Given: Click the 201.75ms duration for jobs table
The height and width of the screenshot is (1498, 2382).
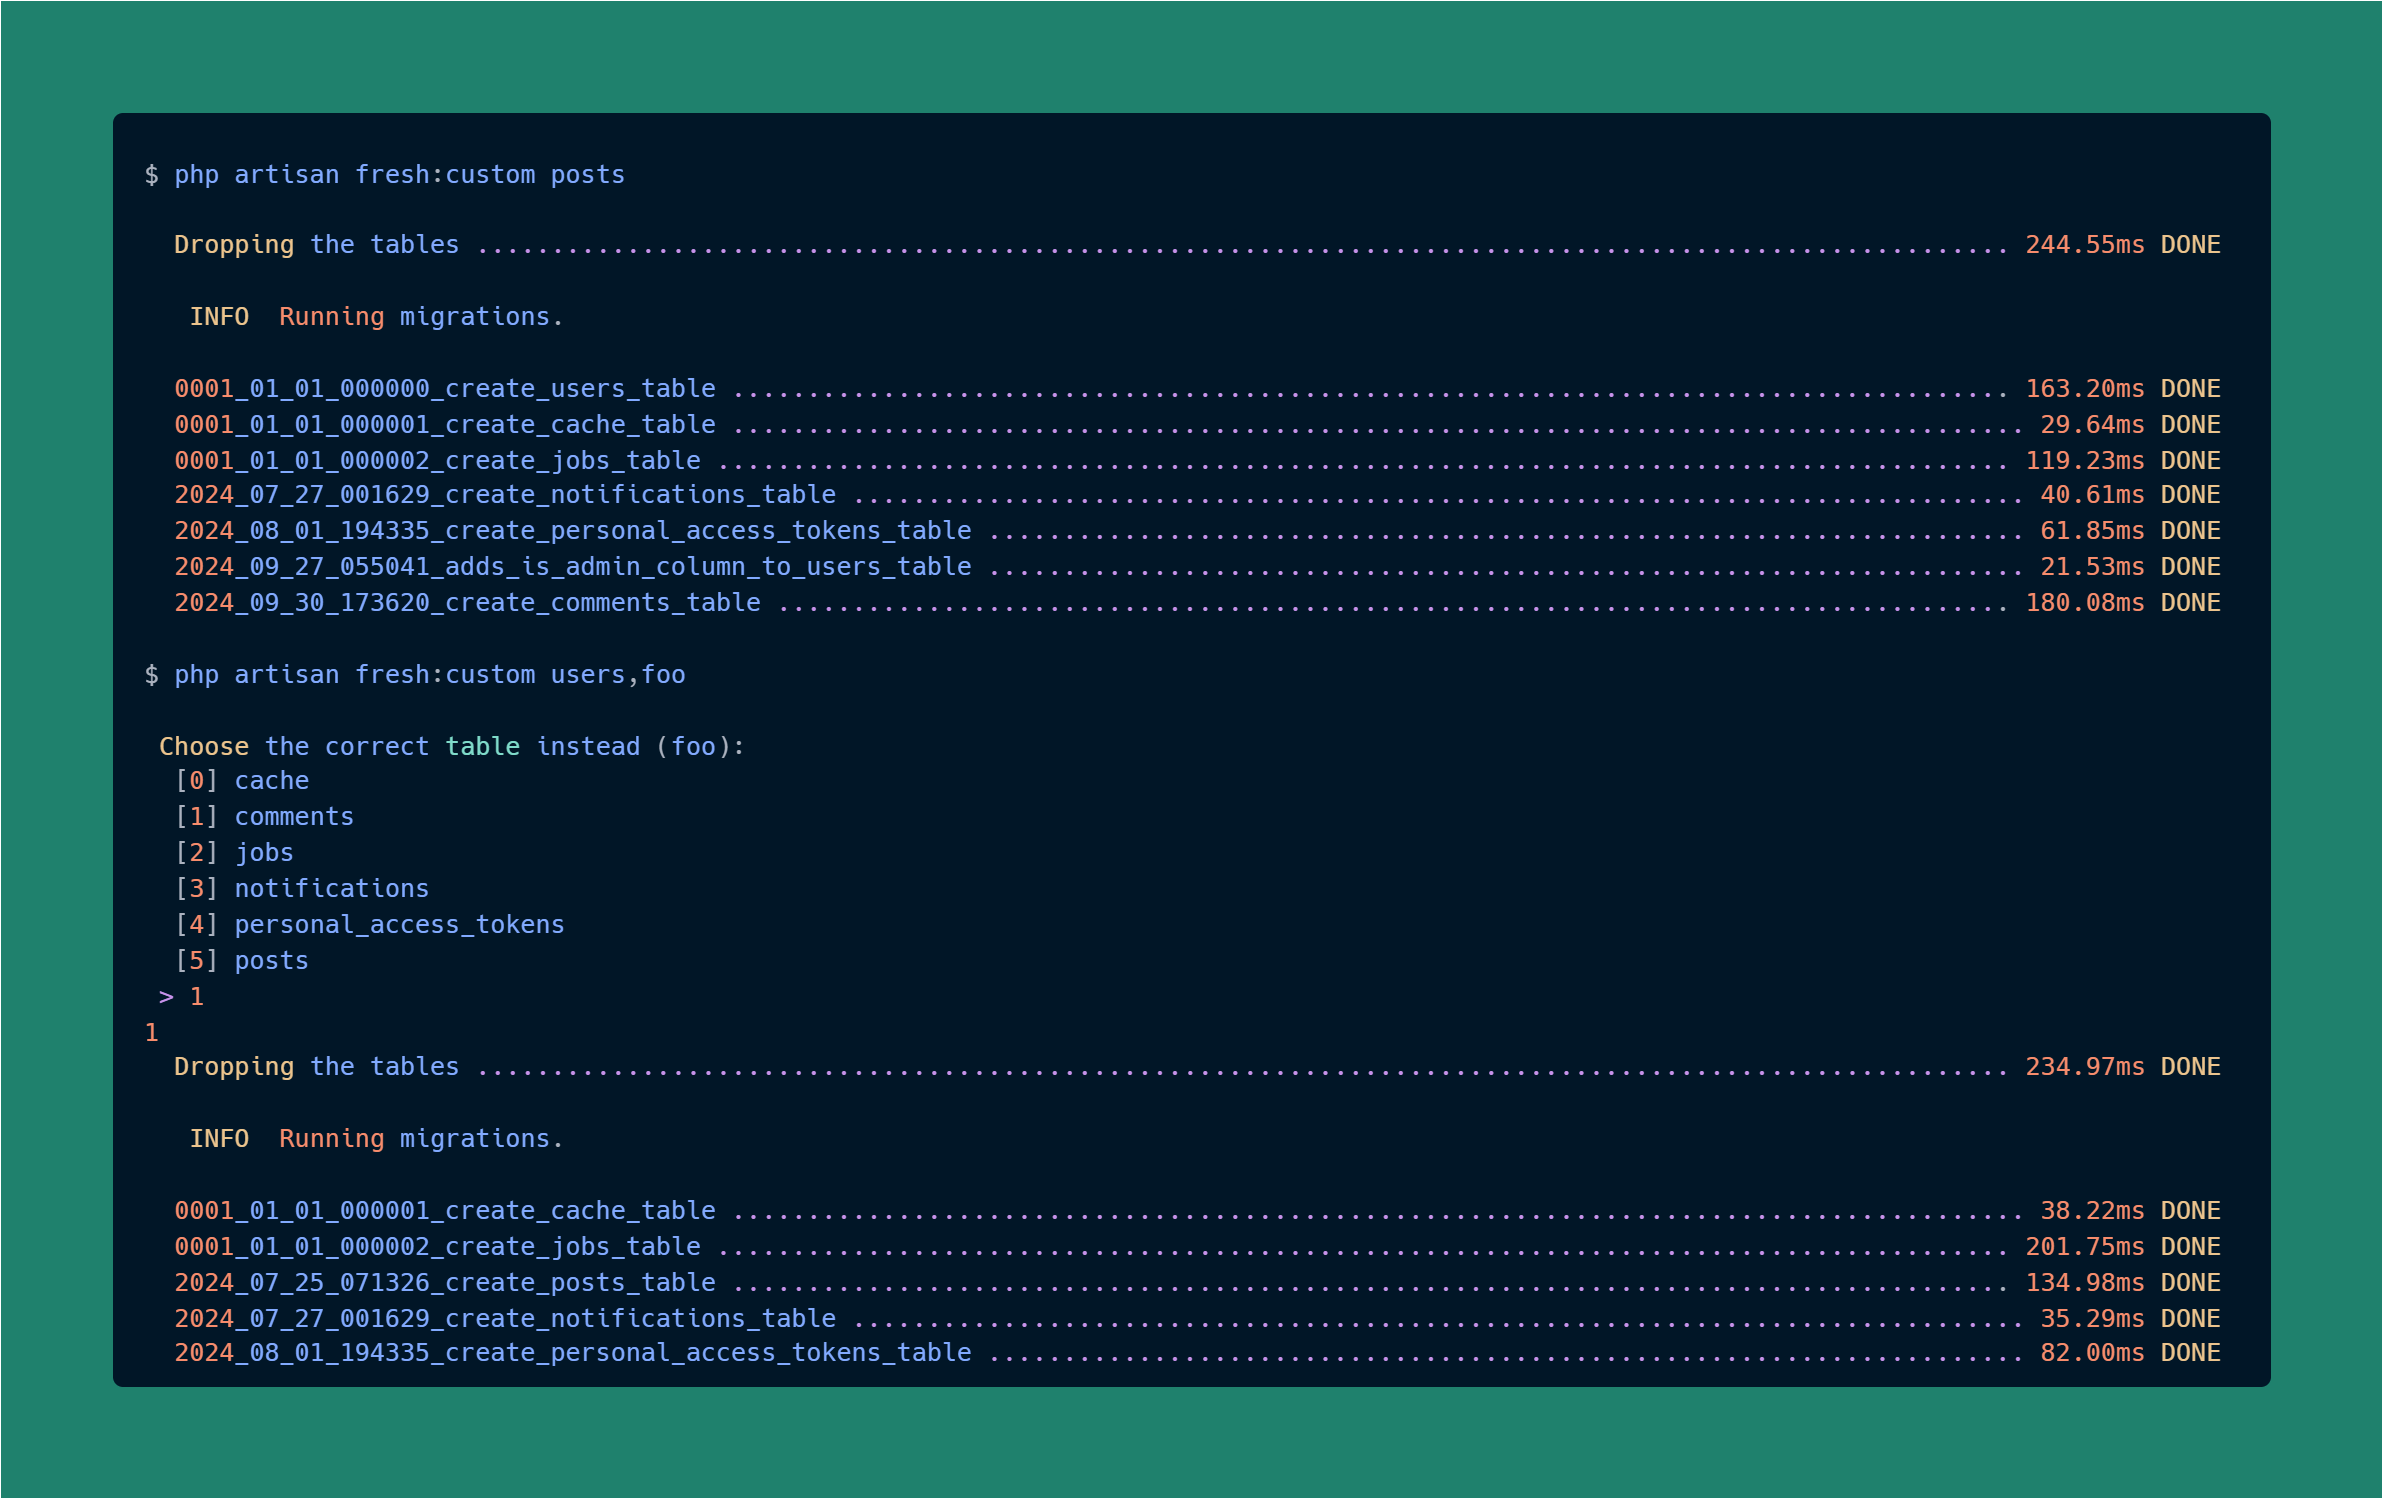Looking at the screenshot, I should [x=2084, y=1247].
